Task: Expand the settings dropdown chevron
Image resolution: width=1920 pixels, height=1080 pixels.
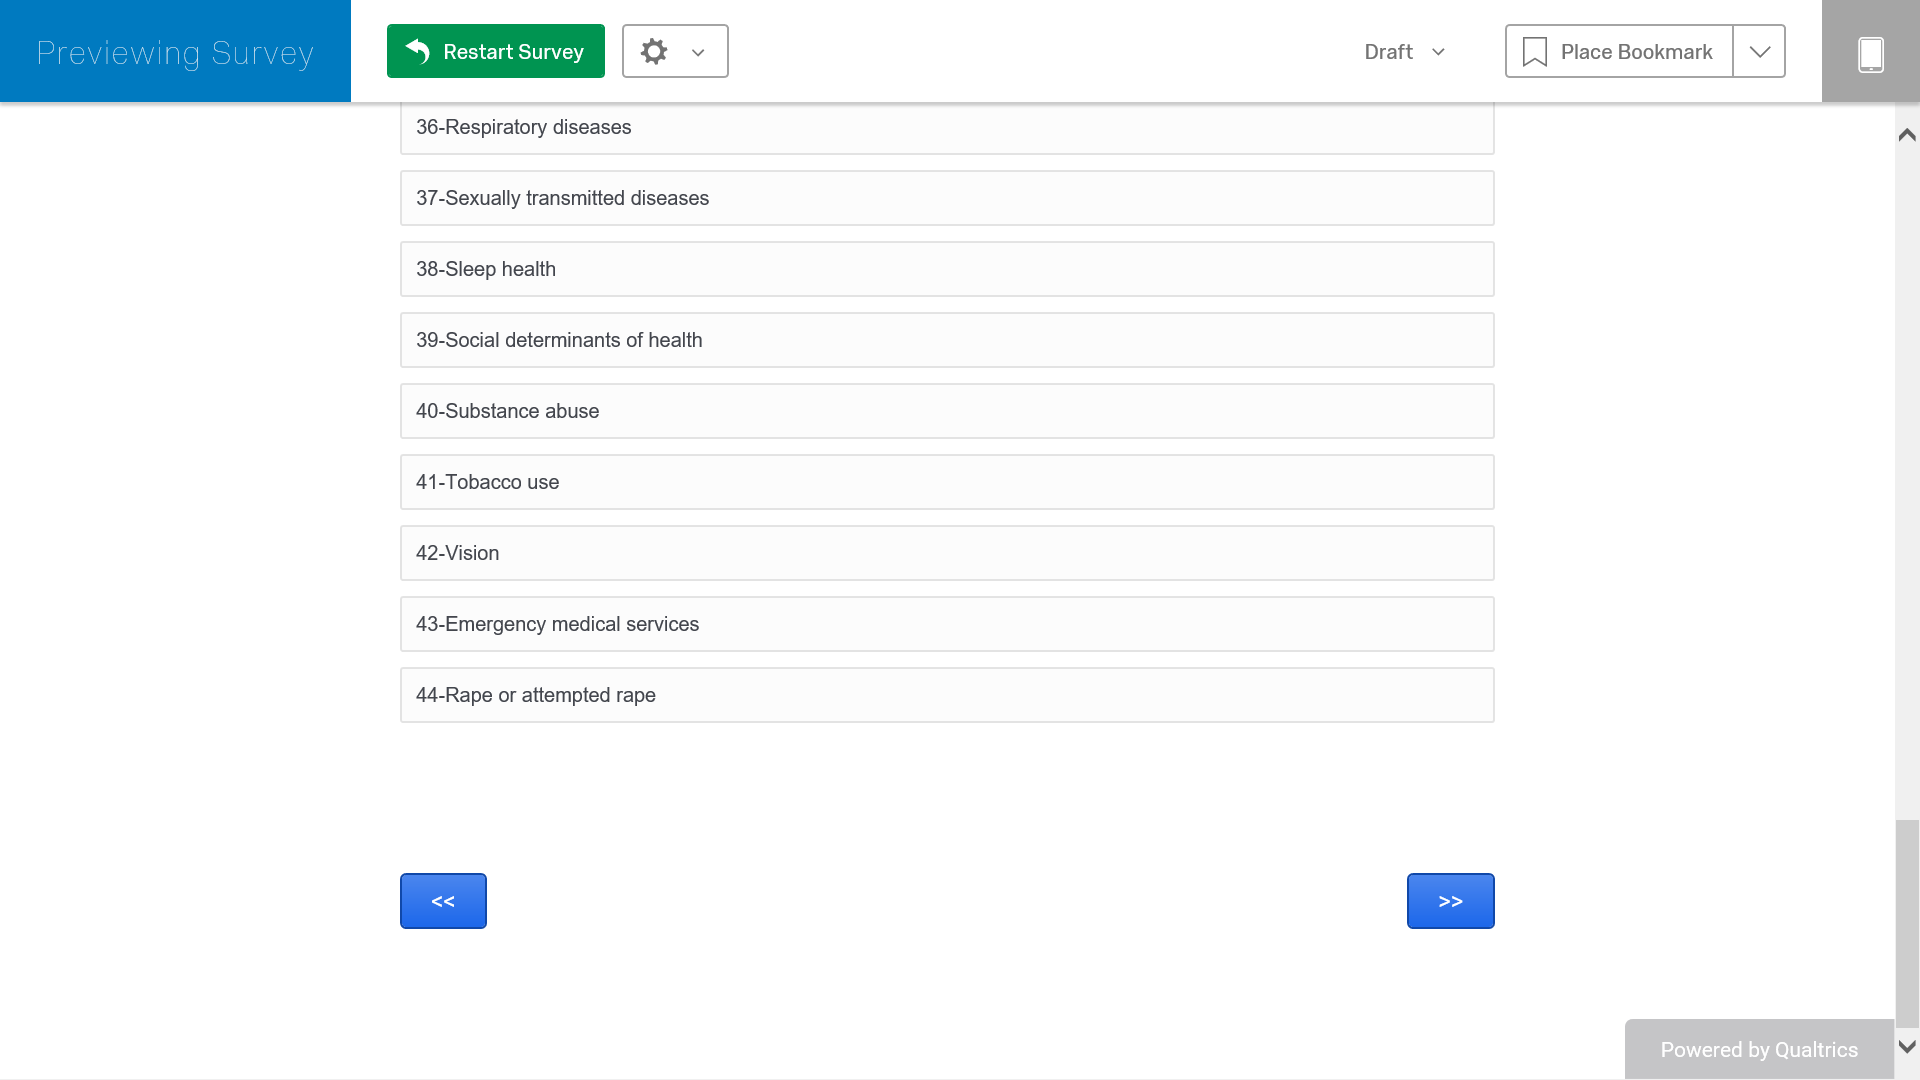Action: pos(698,52)
